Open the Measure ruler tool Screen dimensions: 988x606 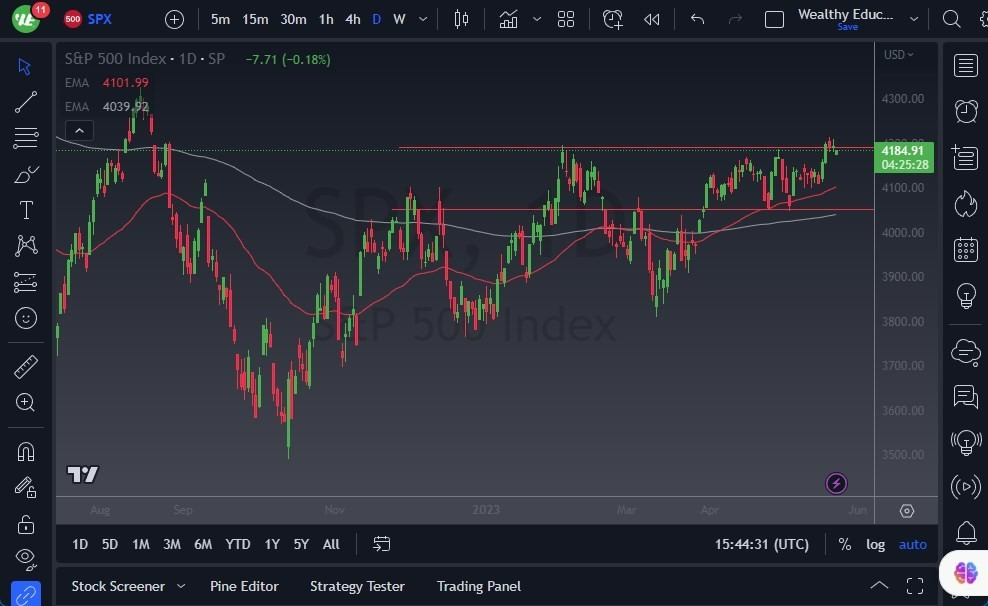[25, 366]
